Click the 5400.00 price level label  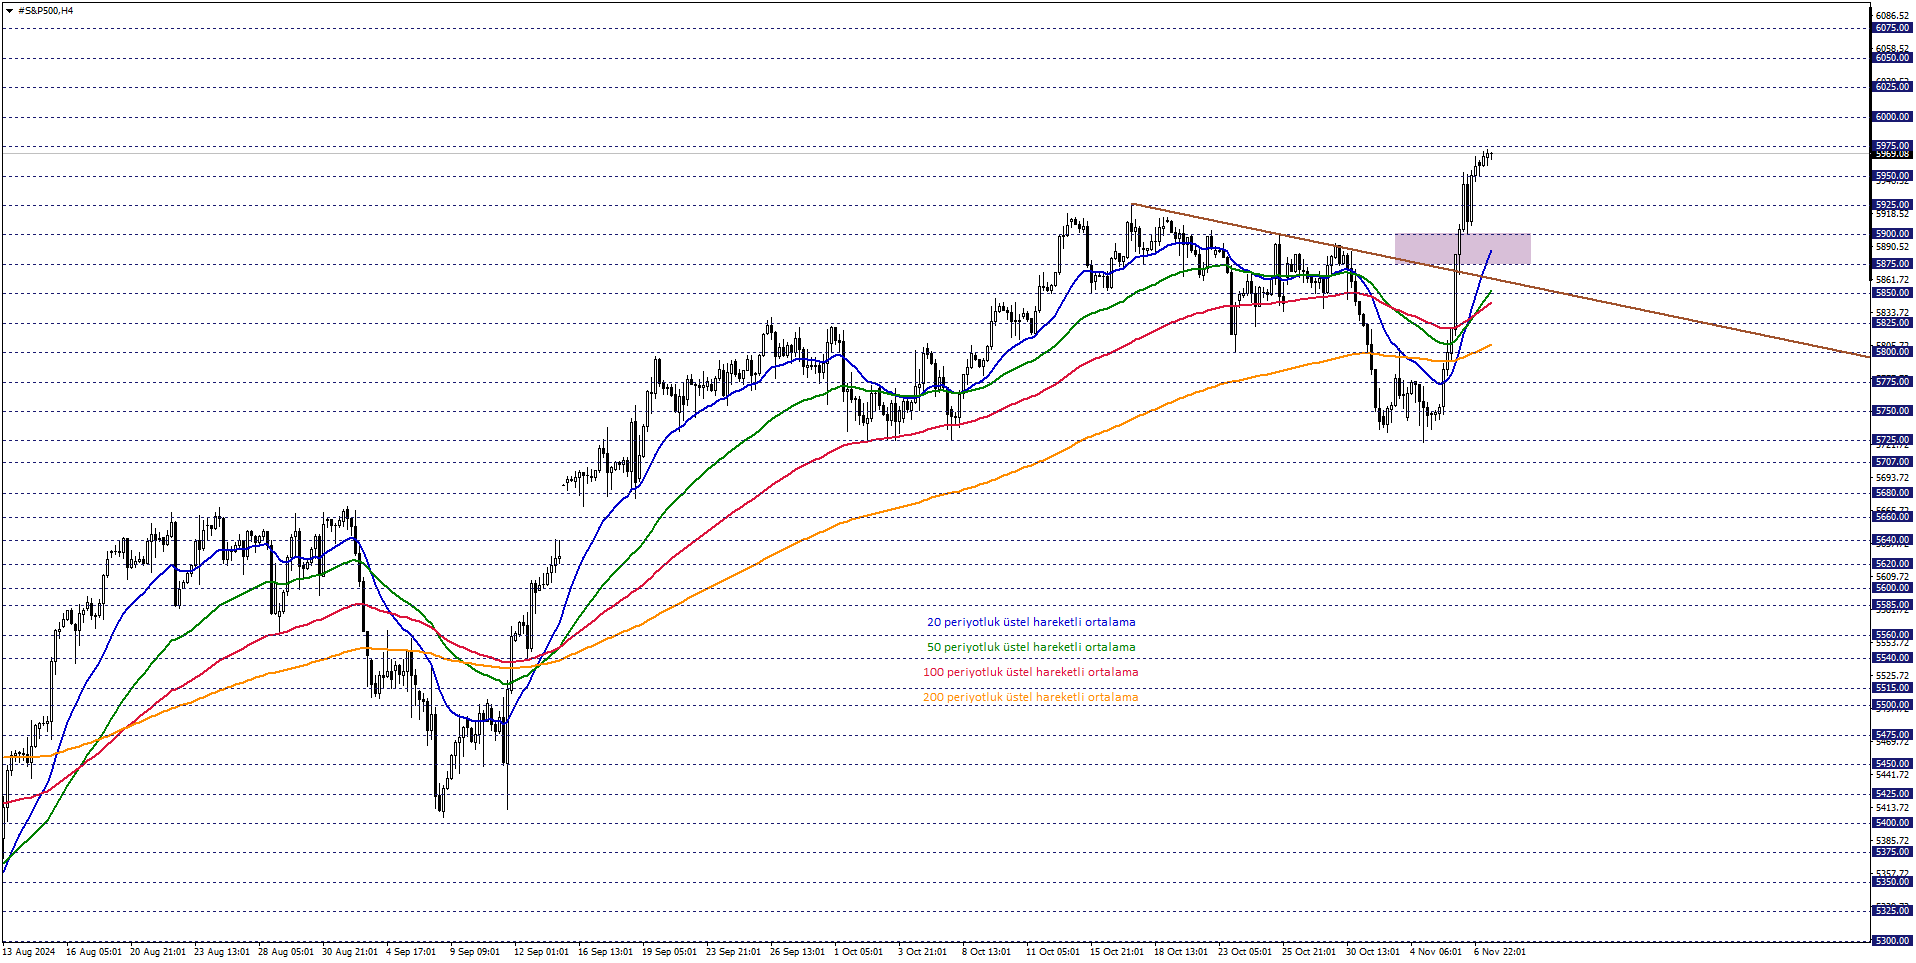[x=1892, y=823]
